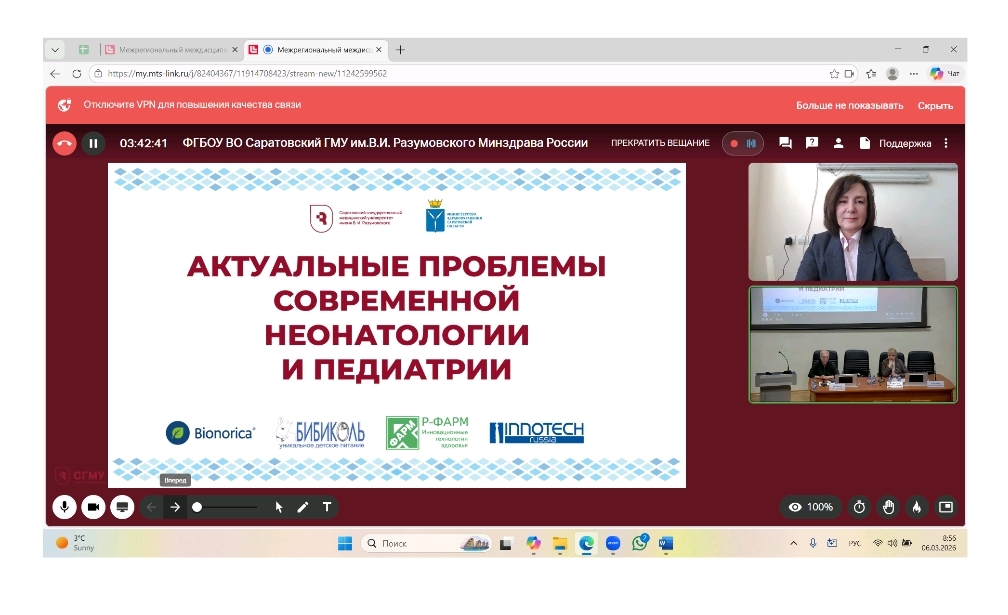
Task: Open the timer tool
Action: tap(858, 507)
